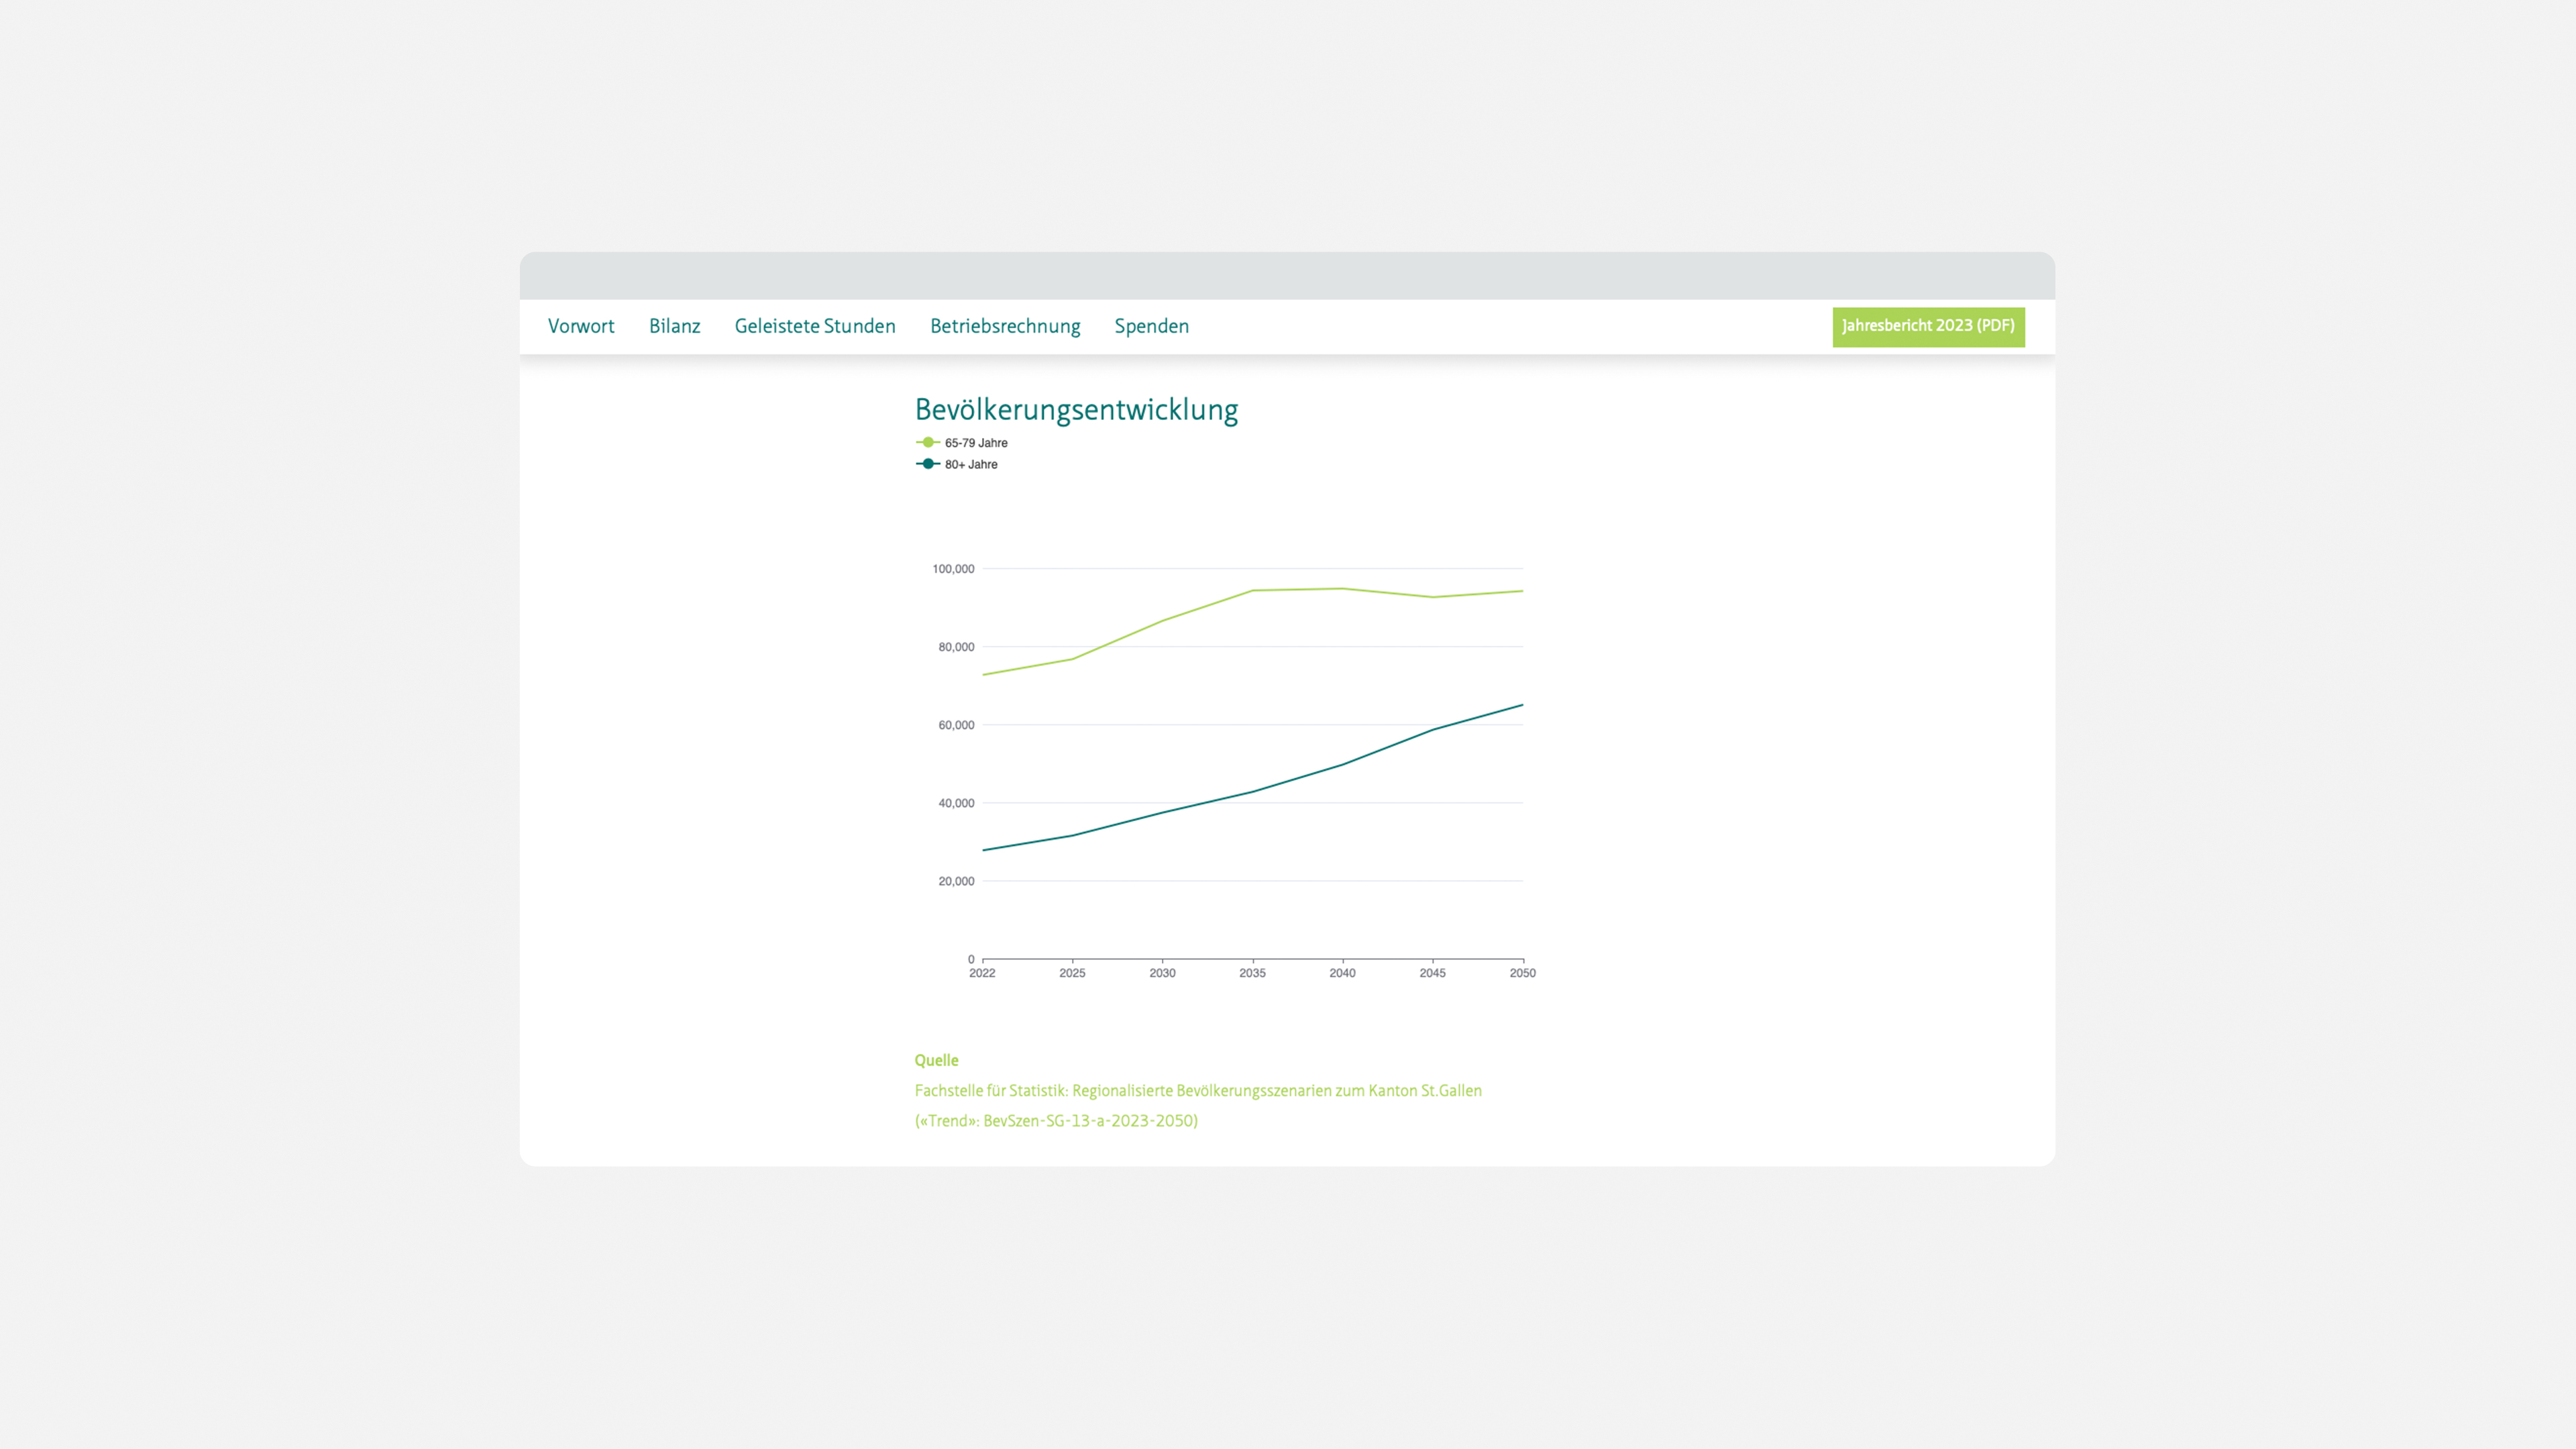Click the 2022 x-axis label

[x=982, y=973]
